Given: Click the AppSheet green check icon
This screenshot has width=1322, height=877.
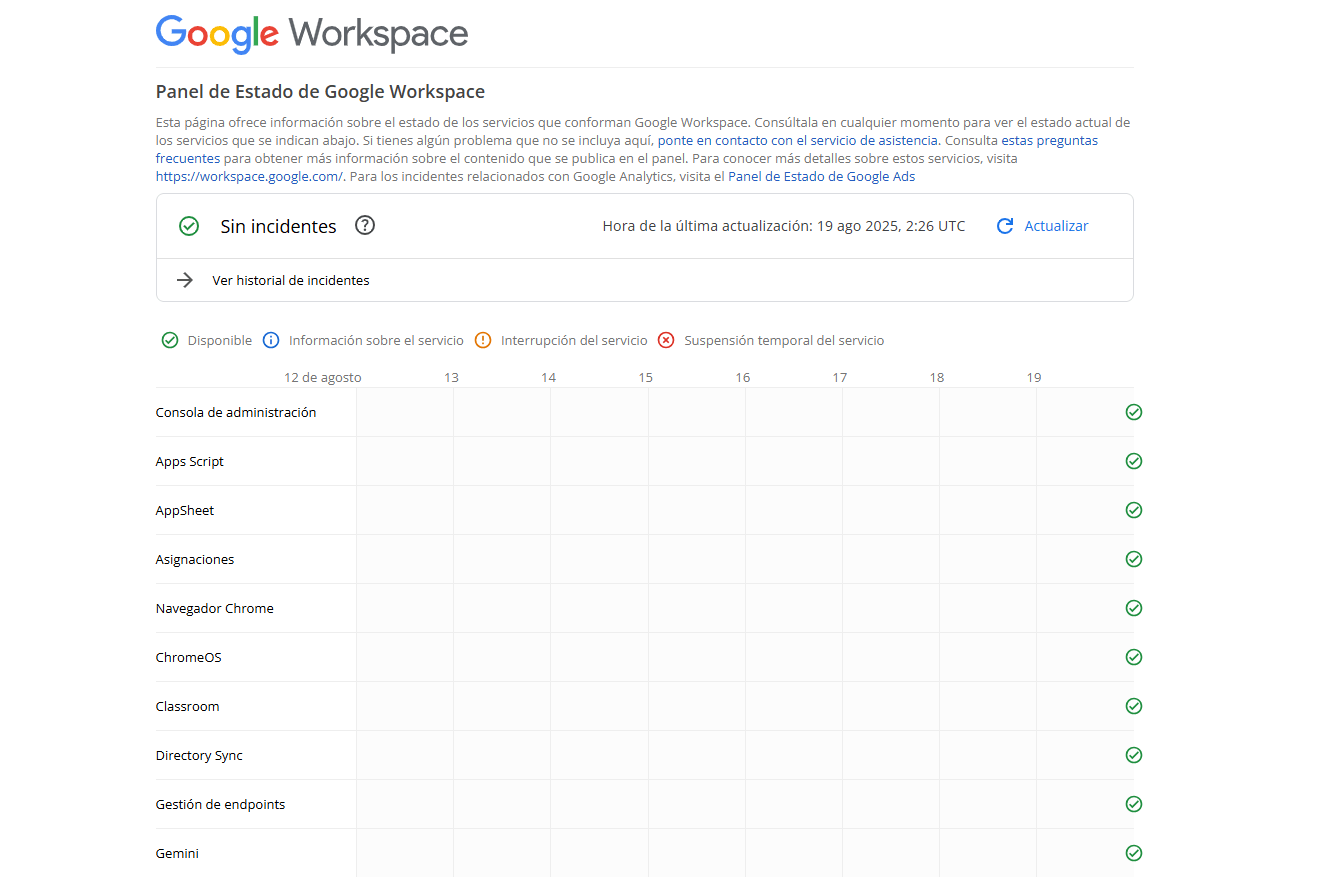Looking at the screenshot, I should [1133, 510].
